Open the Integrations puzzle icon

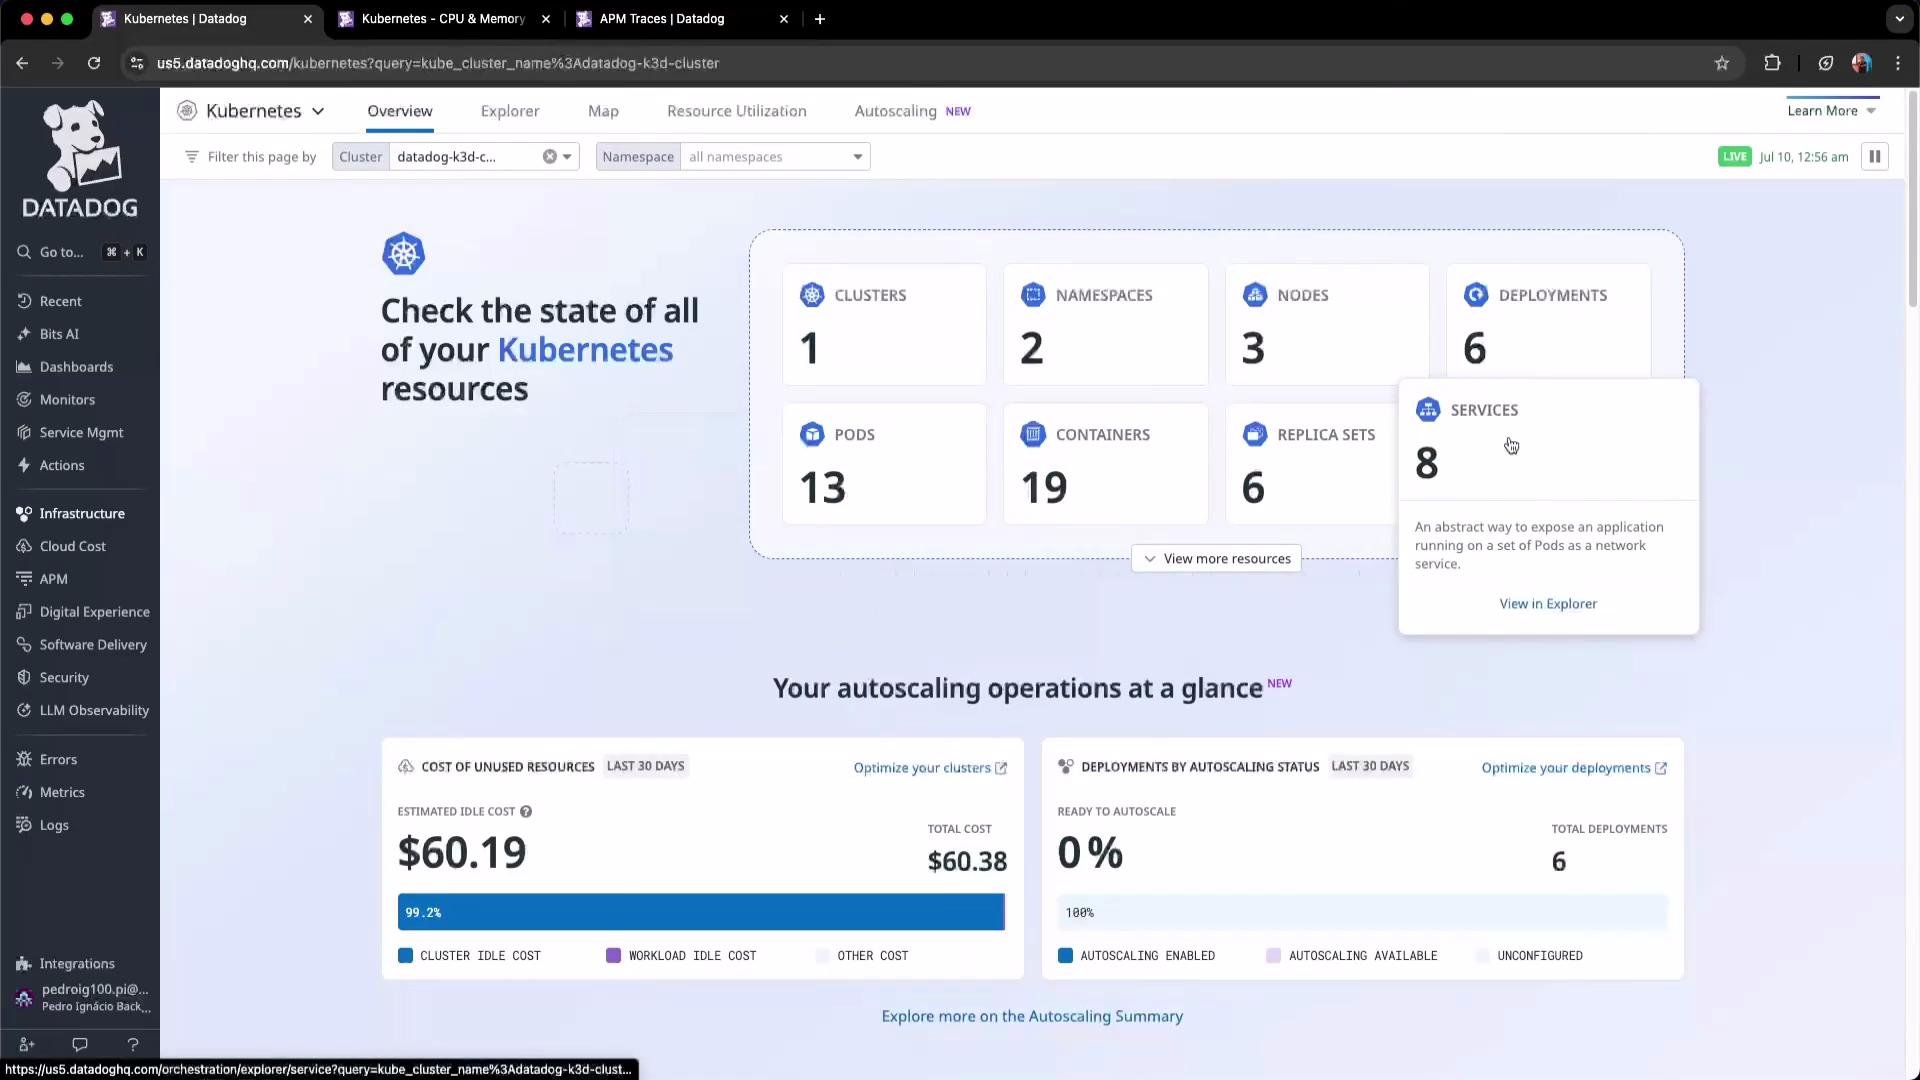point(24,964)
